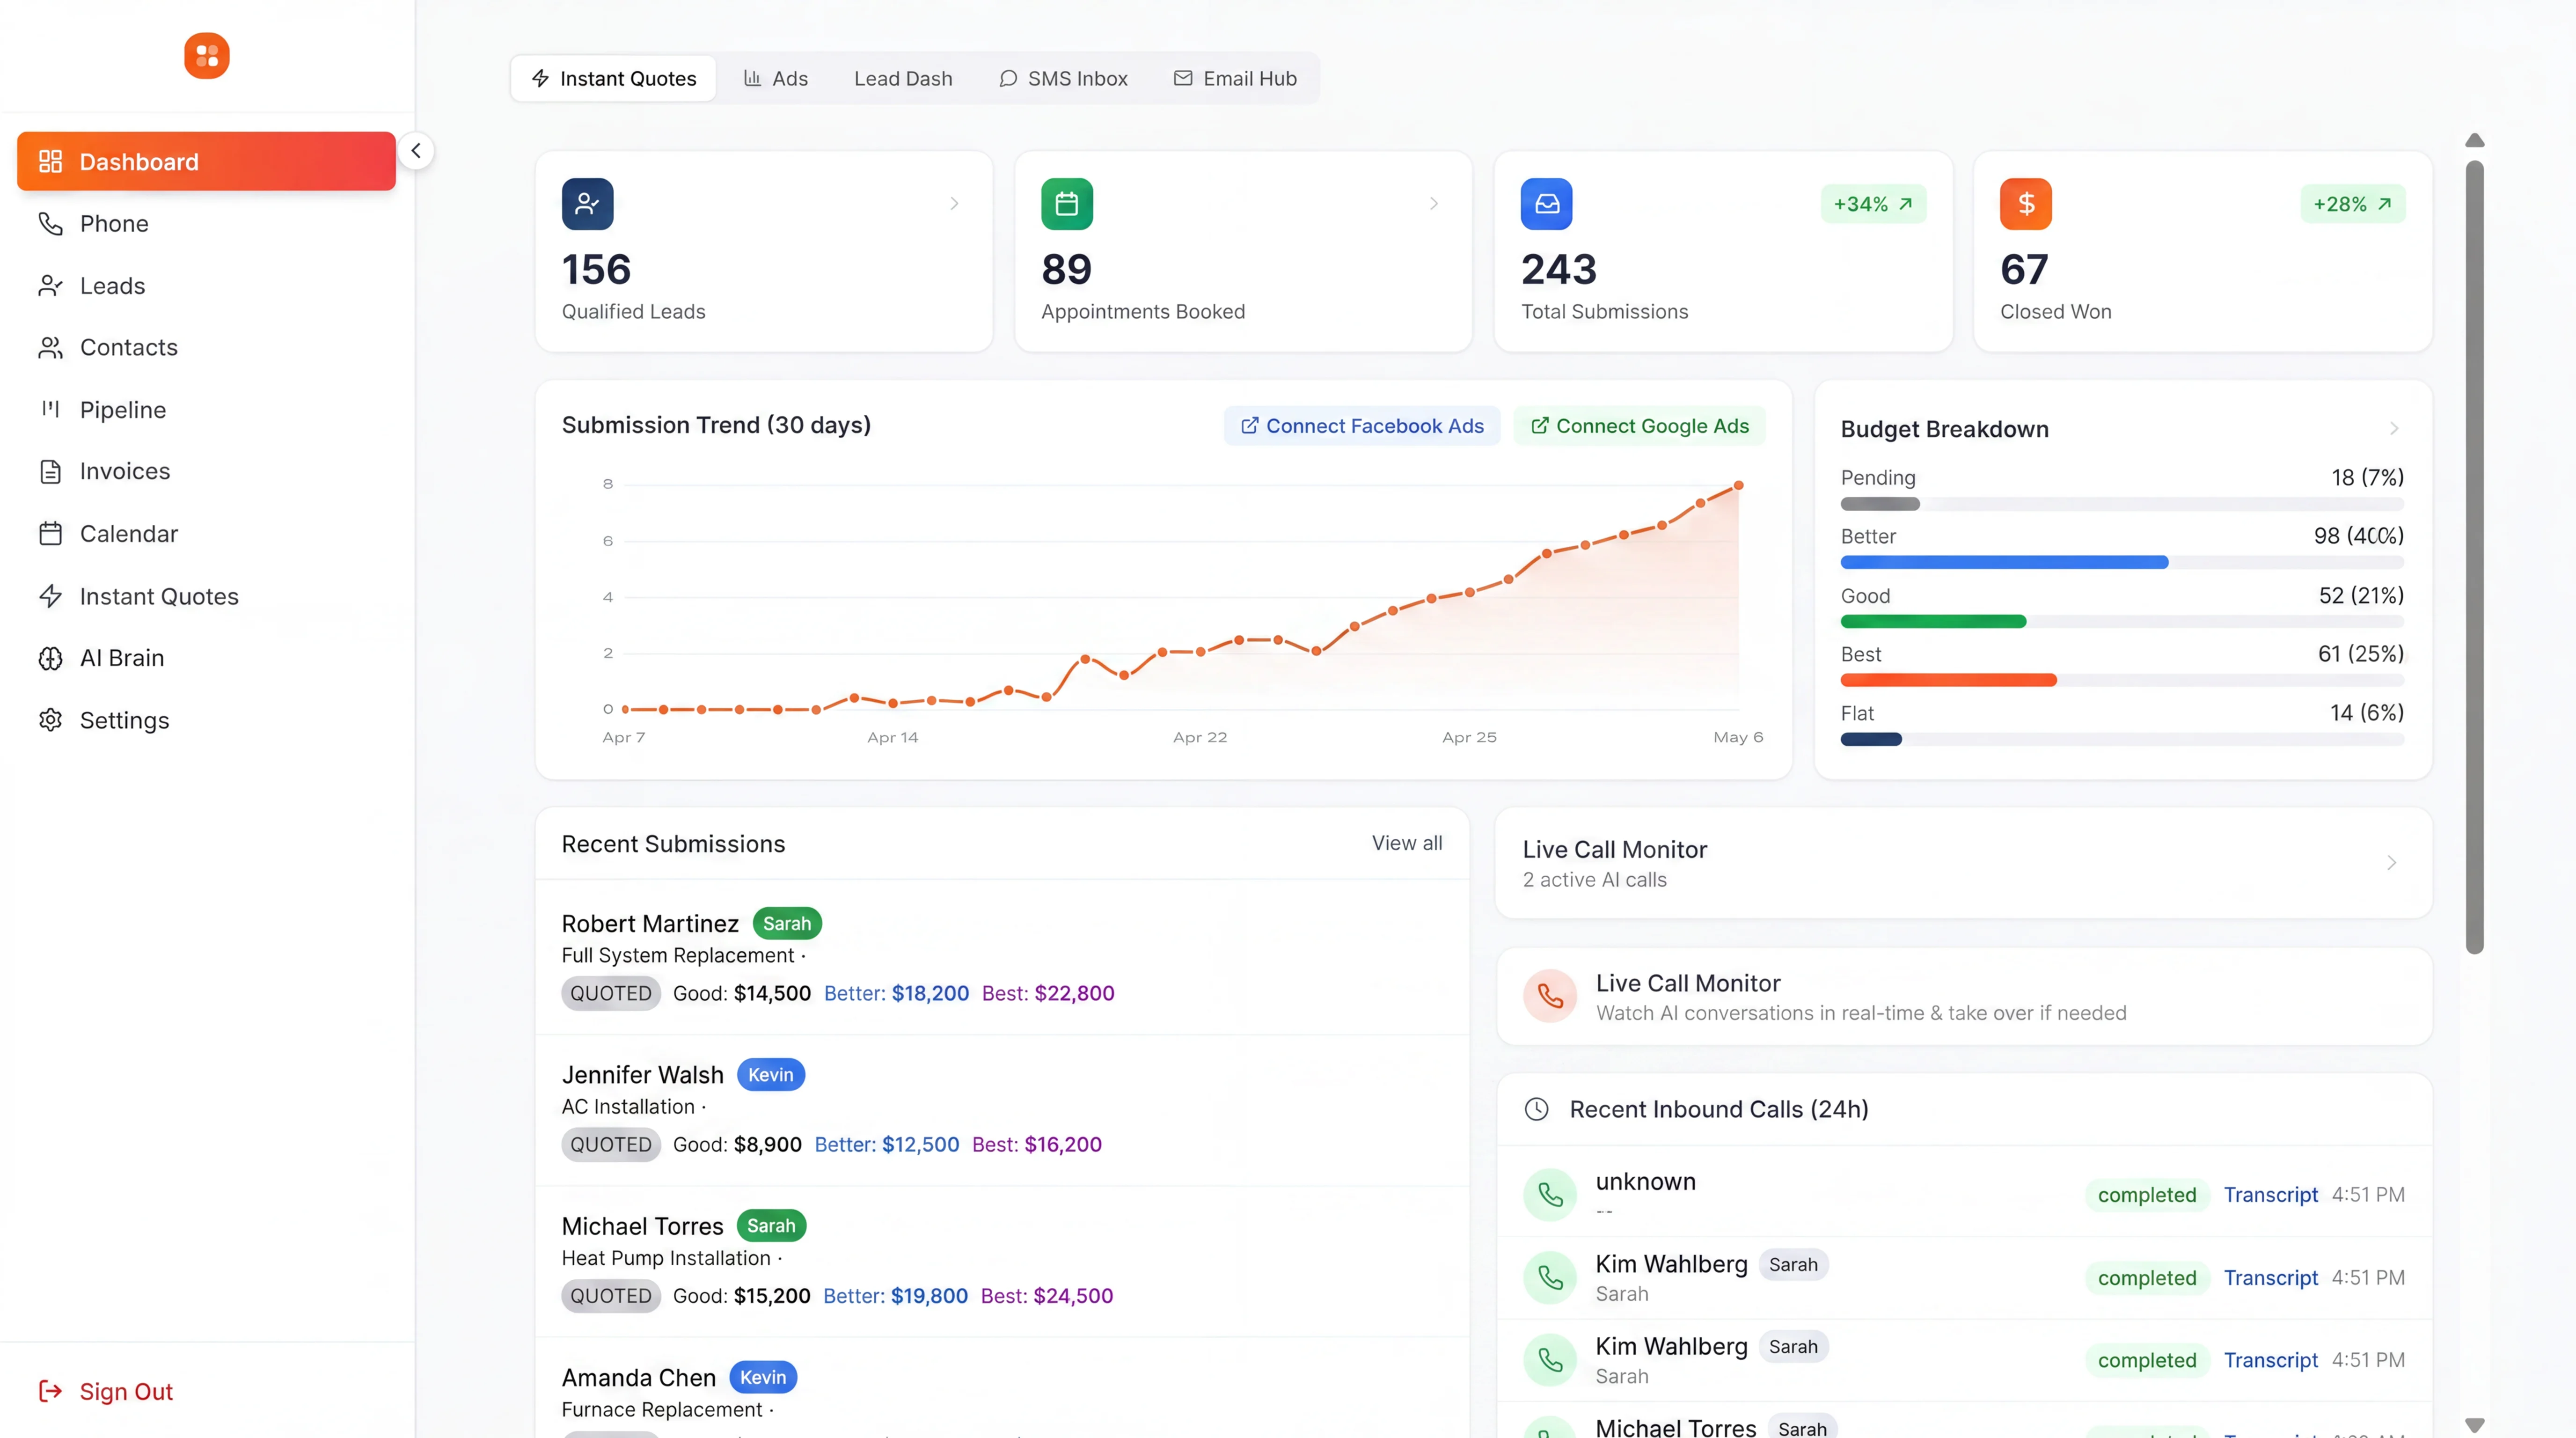2576x1438 pixels.
Task: Click Connect Google Ads
Action: (x=1640, y=426)
